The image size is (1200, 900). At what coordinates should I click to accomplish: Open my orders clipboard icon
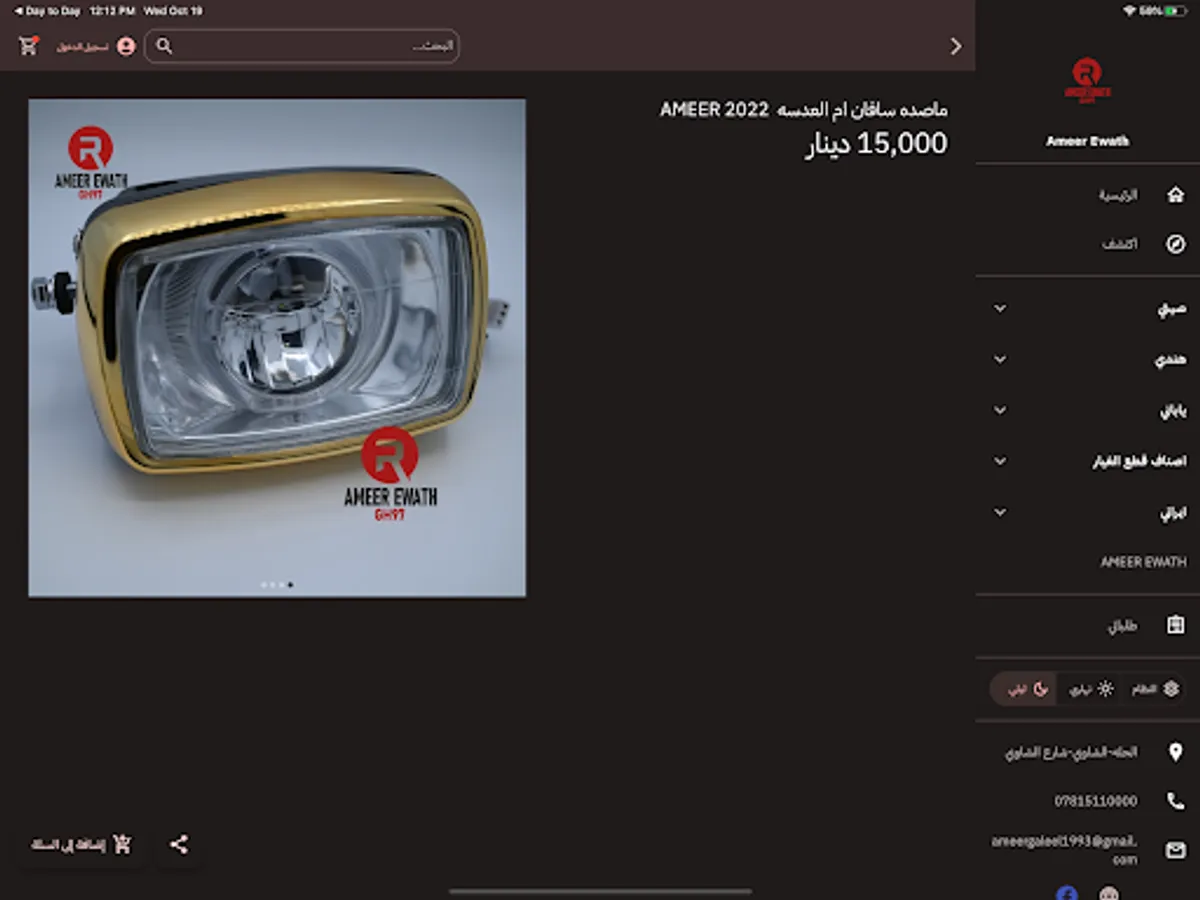coord(1176,626)
